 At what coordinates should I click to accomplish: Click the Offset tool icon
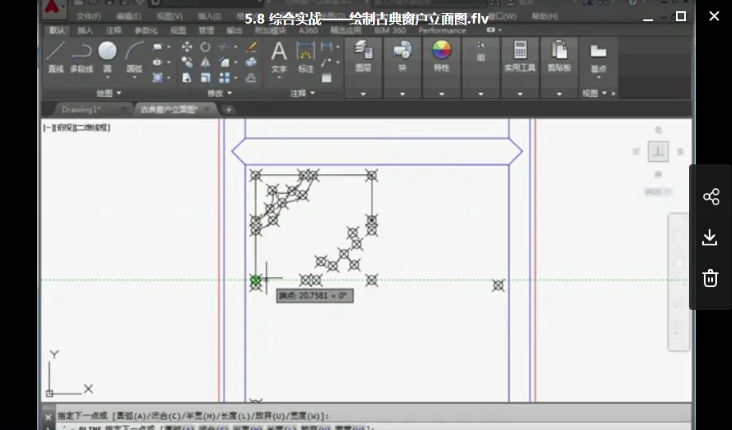(x=251, y=78)
